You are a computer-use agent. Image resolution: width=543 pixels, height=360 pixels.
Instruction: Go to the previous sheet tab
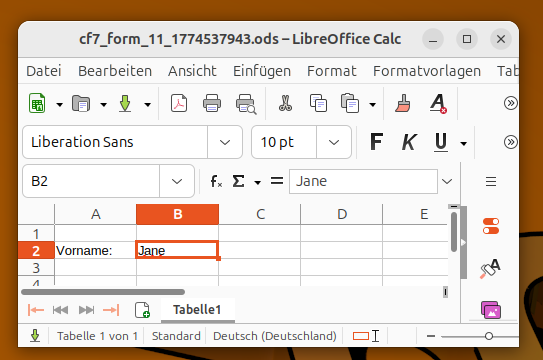click(x=60, y=310)
